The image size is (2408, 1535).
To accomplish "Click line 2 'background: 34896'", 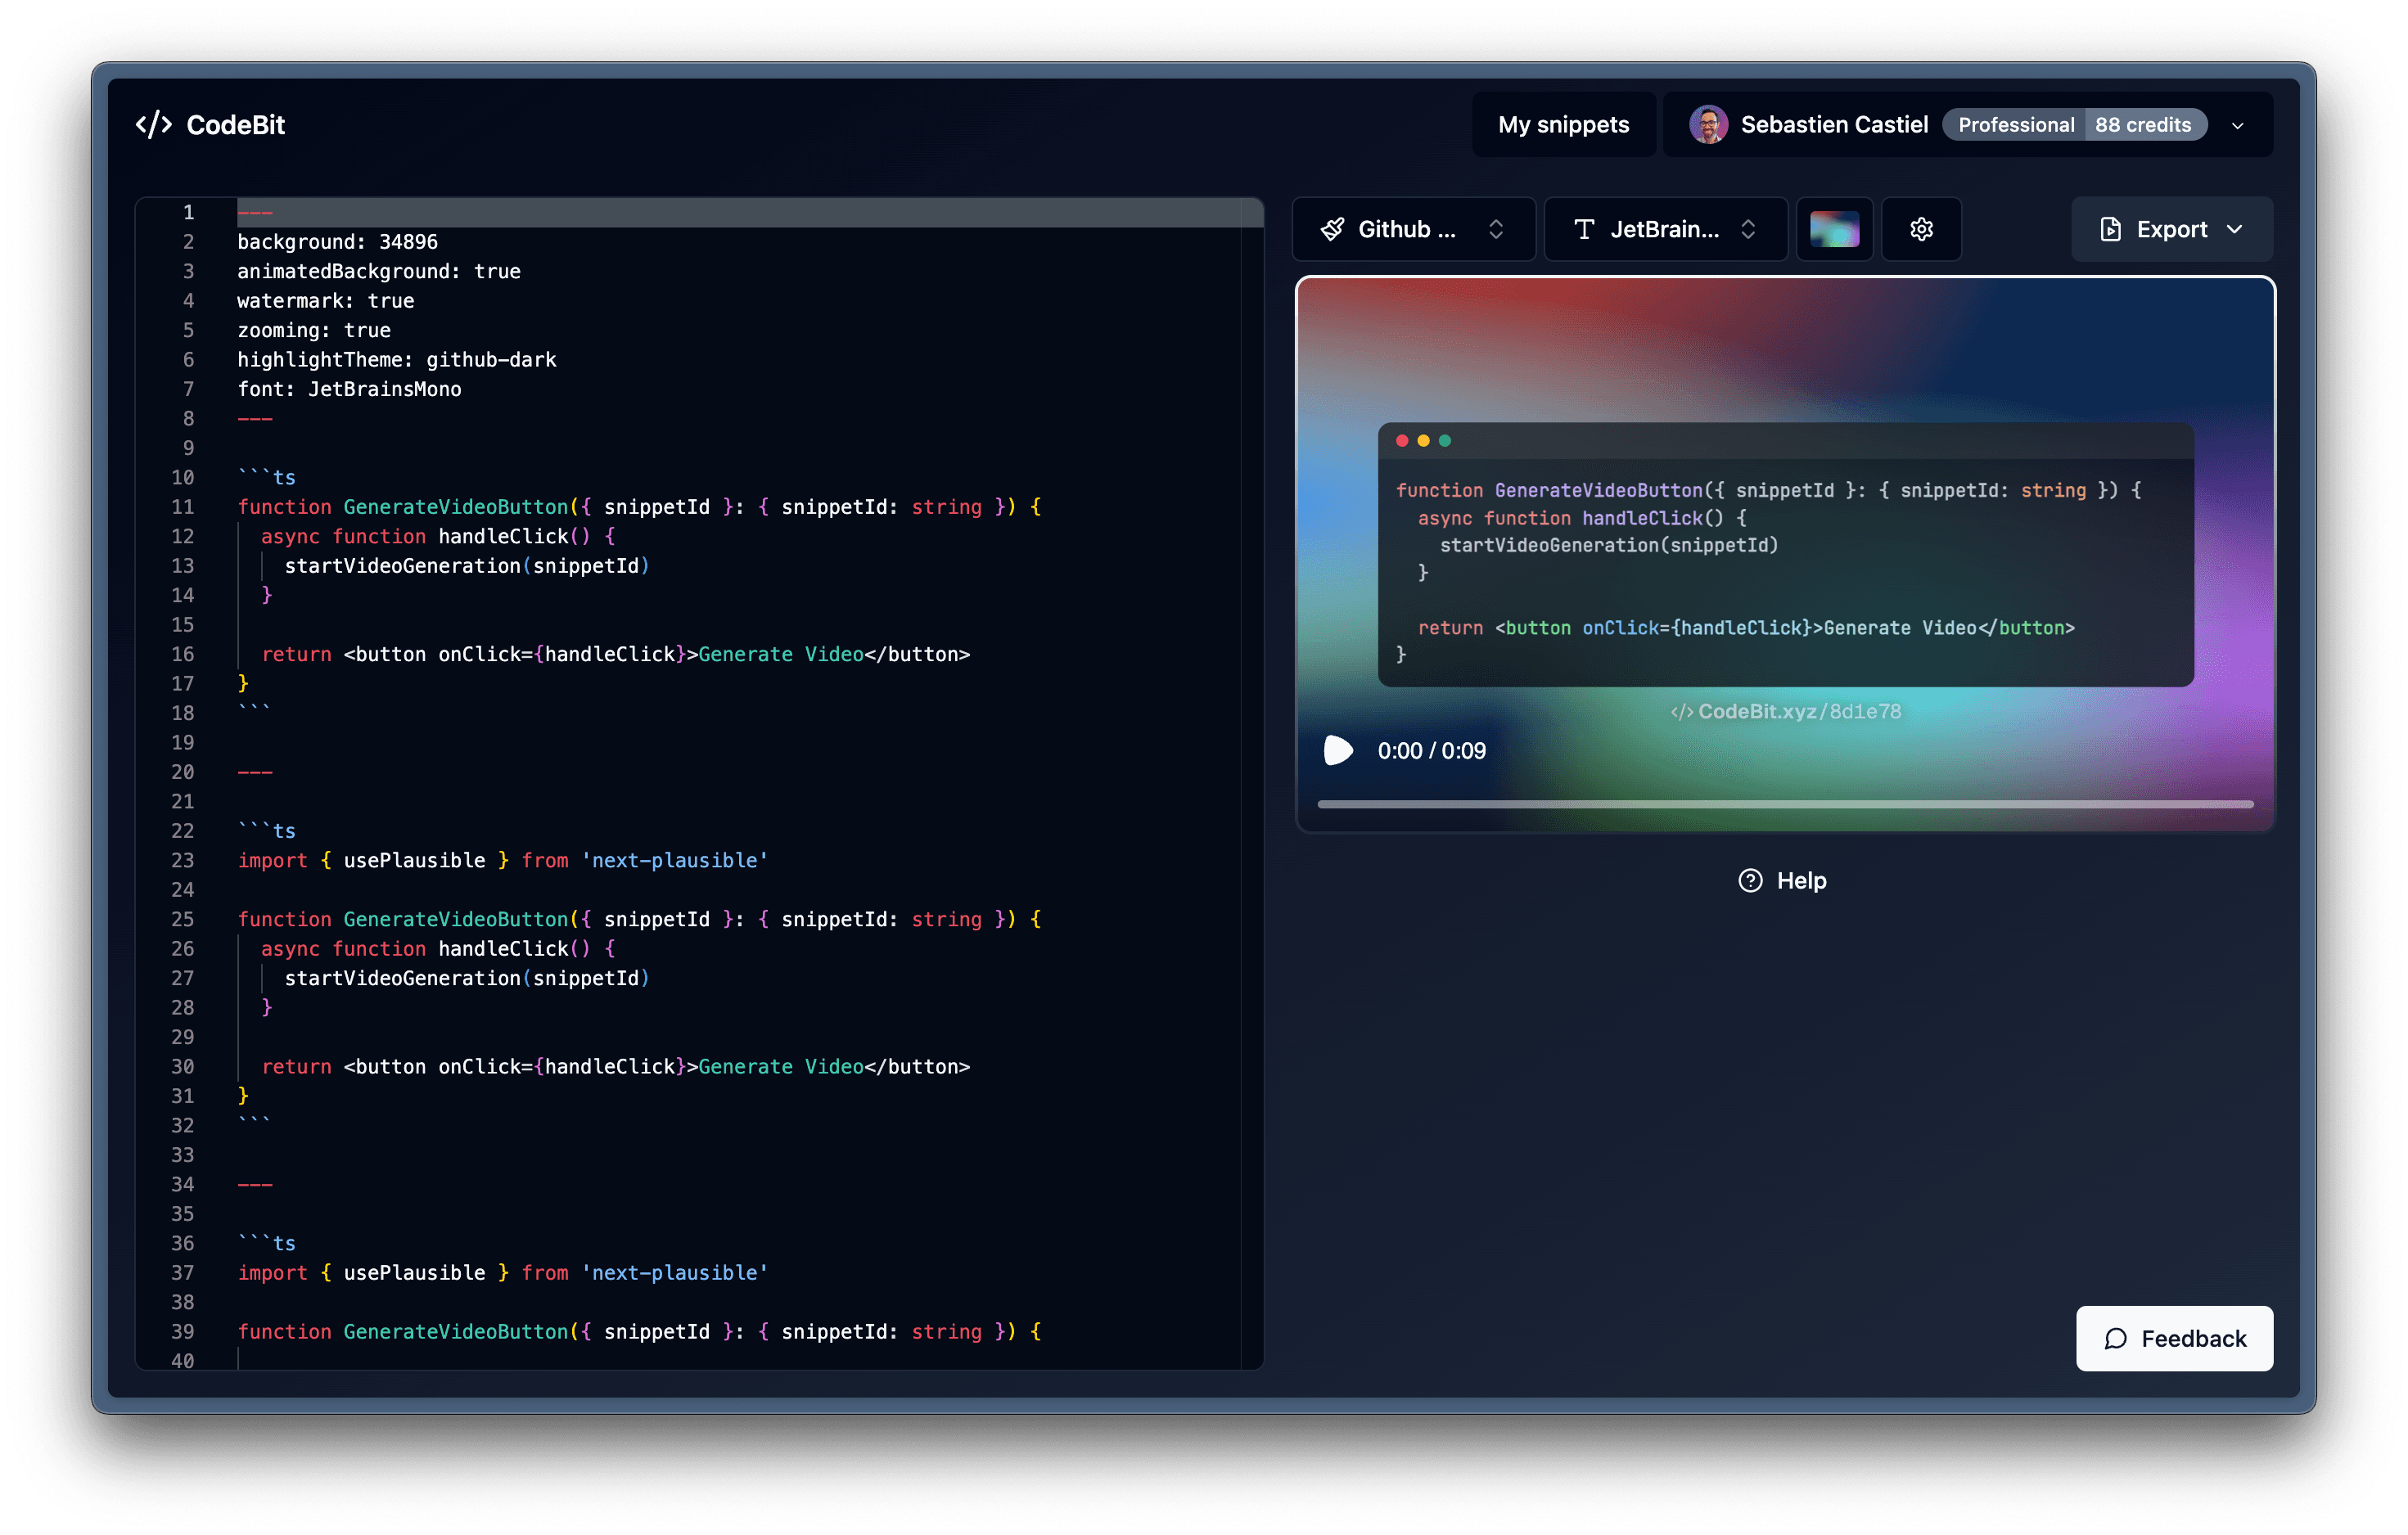I will (337, 242).
